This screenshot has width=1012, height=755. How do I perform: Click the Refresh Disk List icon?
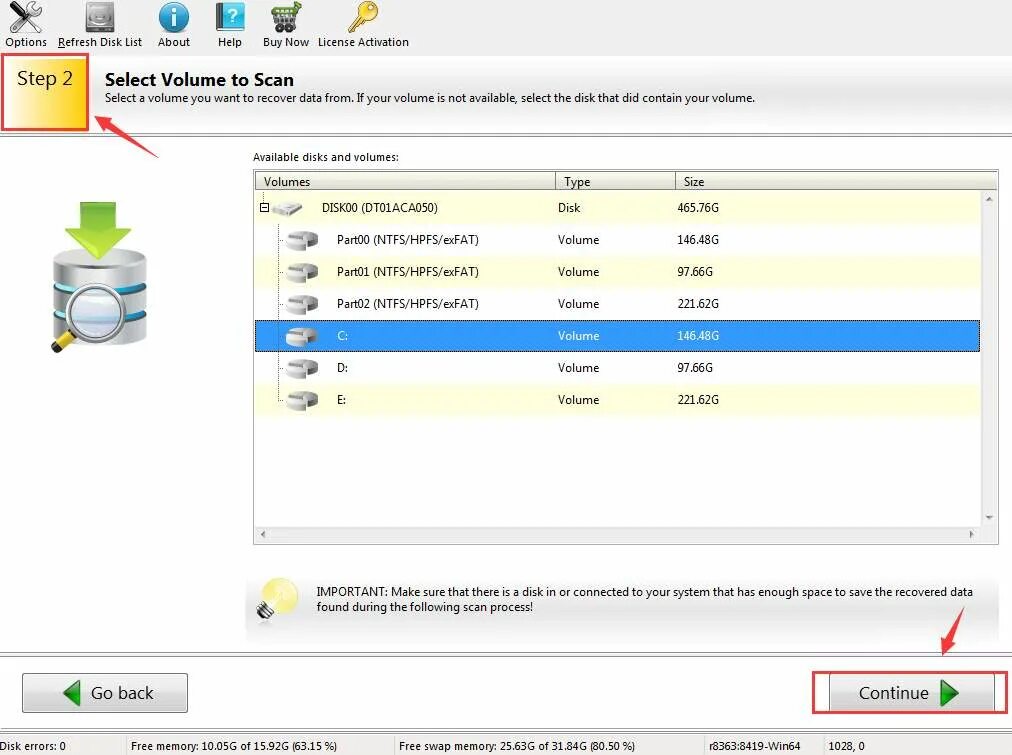tap(100, 17)
